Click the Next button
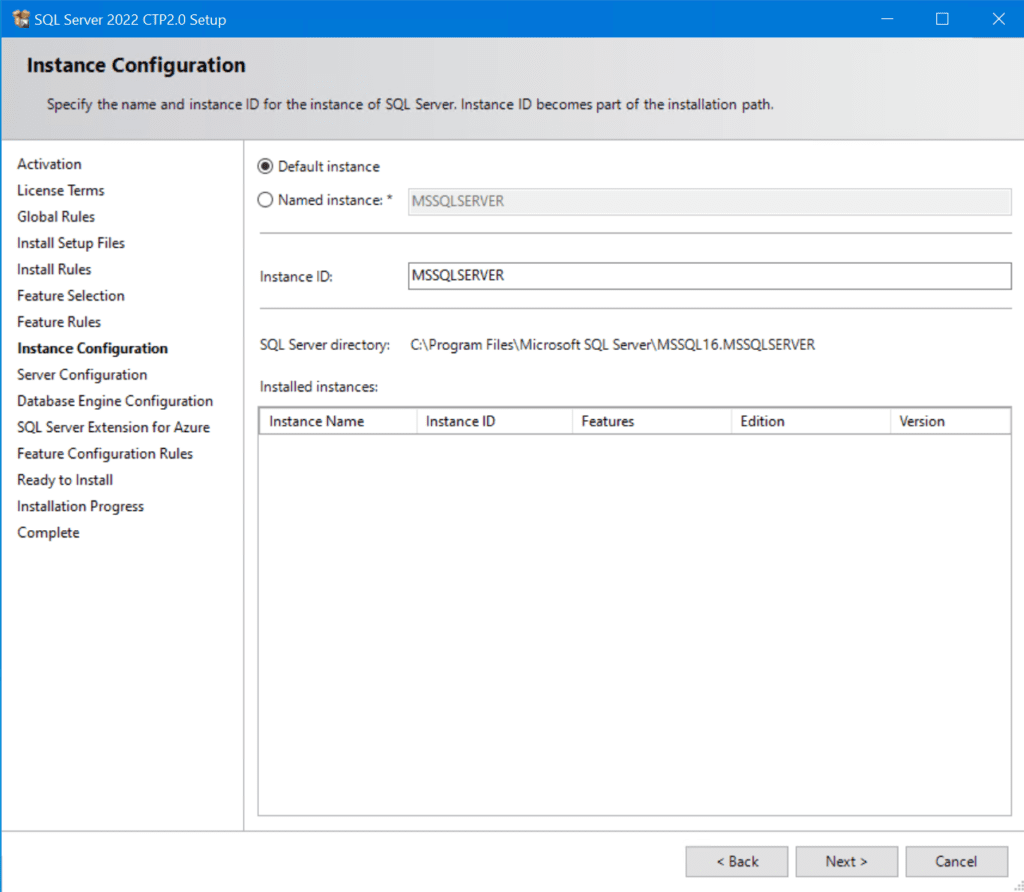 point(846,861)
